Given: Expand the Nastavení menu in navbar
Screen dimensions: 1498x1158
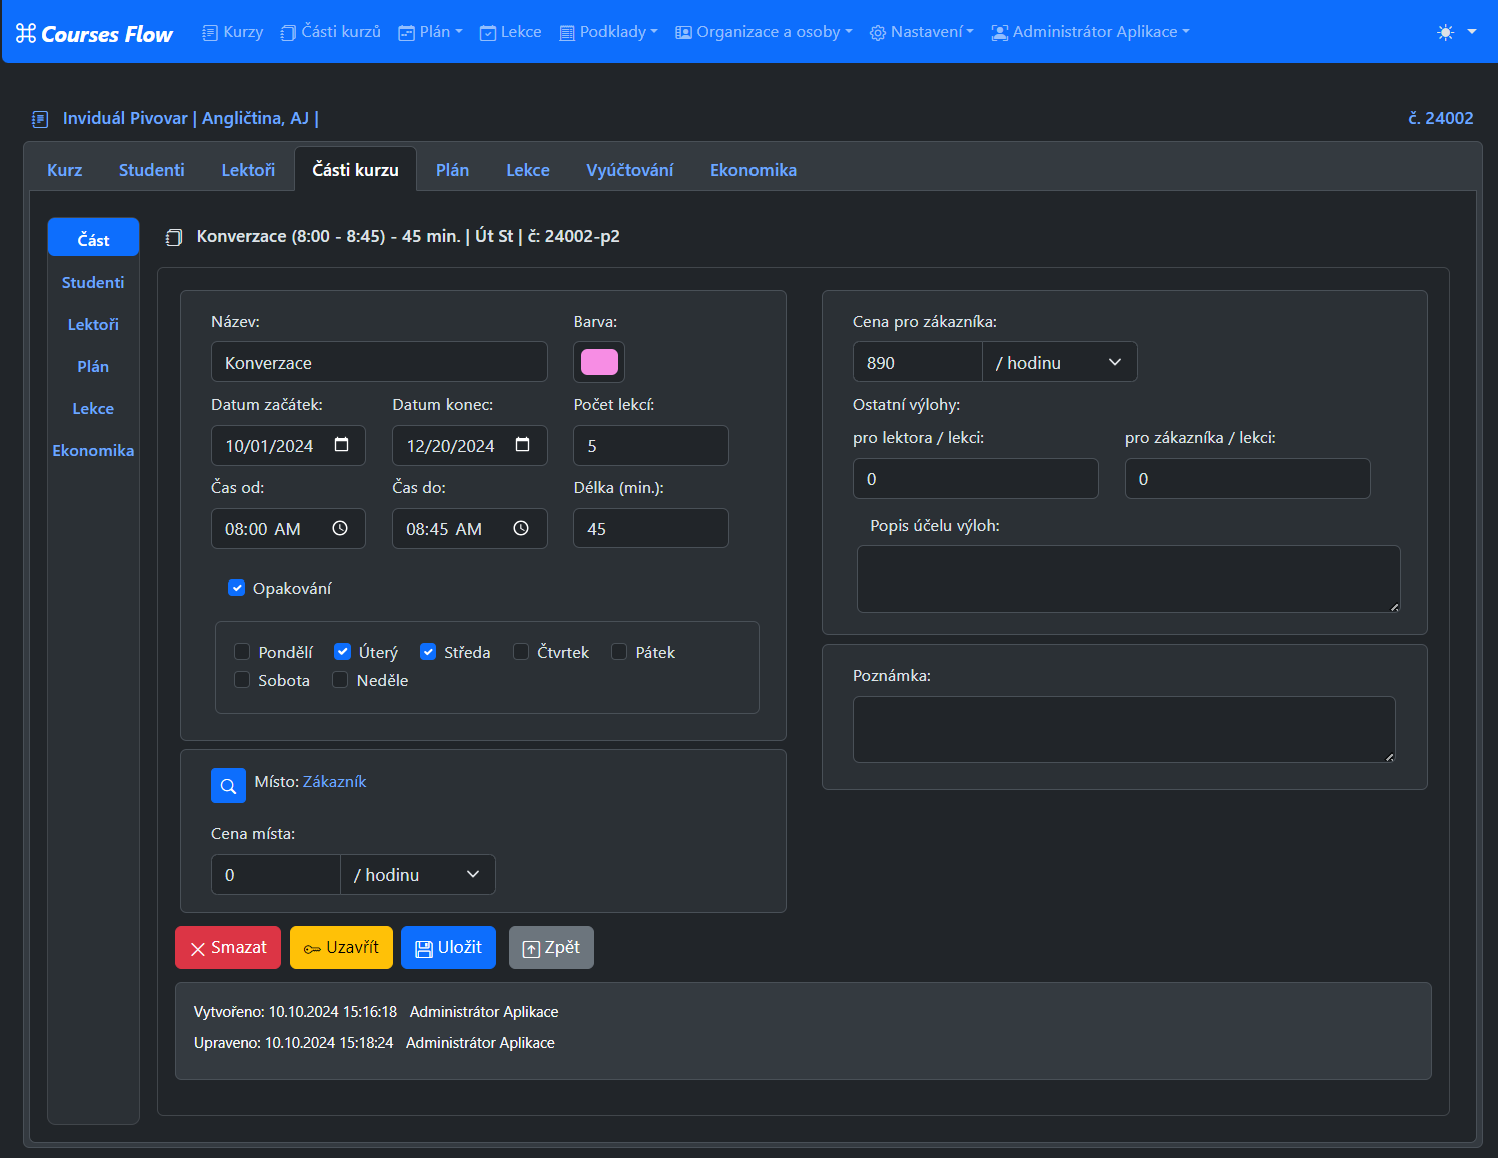Looking at the screenshot, I should [x=921, y=32].
